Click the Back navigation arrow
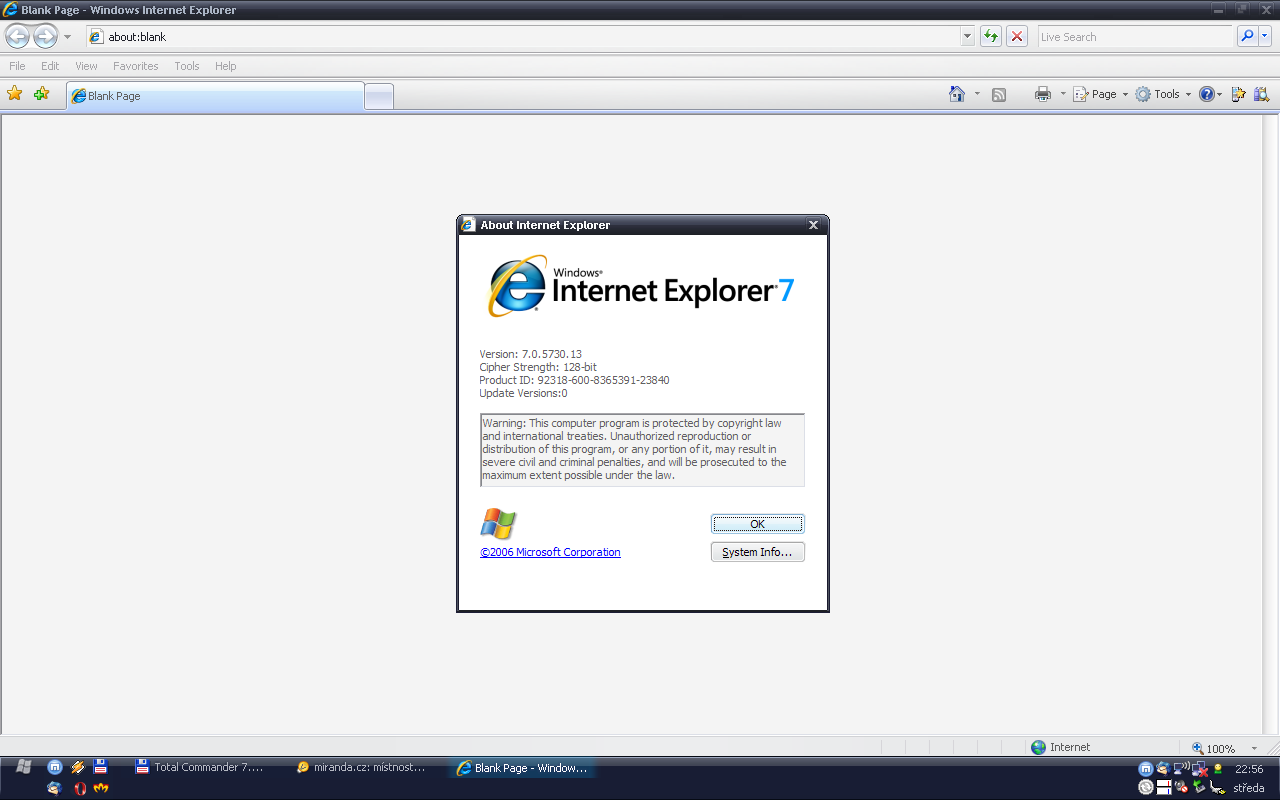This screenshot has height=800, width=1280. click(x=17, y=37)
